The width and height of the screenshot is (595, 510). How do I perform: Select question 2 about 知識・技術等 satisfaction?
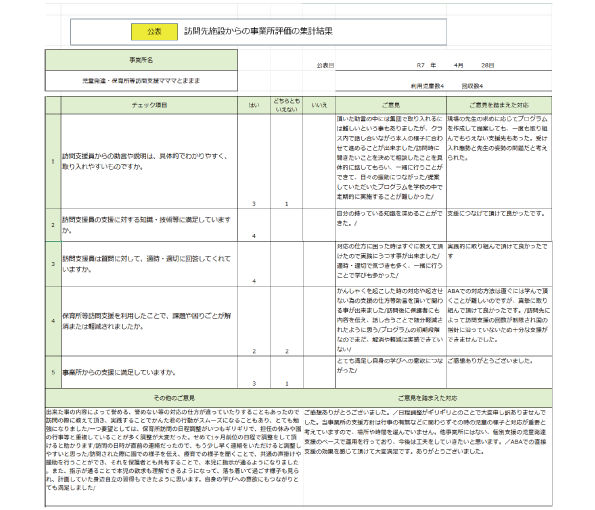(x=149, y=225)
